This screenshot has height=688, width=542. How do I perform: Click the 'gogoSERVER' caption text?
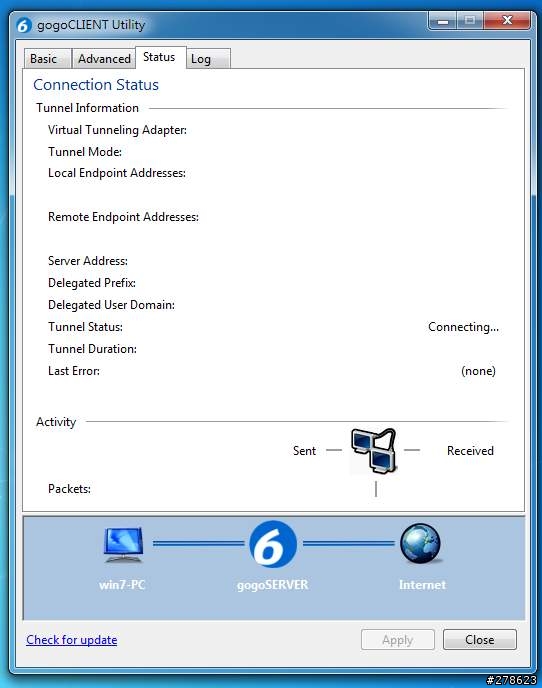[273, 585]
